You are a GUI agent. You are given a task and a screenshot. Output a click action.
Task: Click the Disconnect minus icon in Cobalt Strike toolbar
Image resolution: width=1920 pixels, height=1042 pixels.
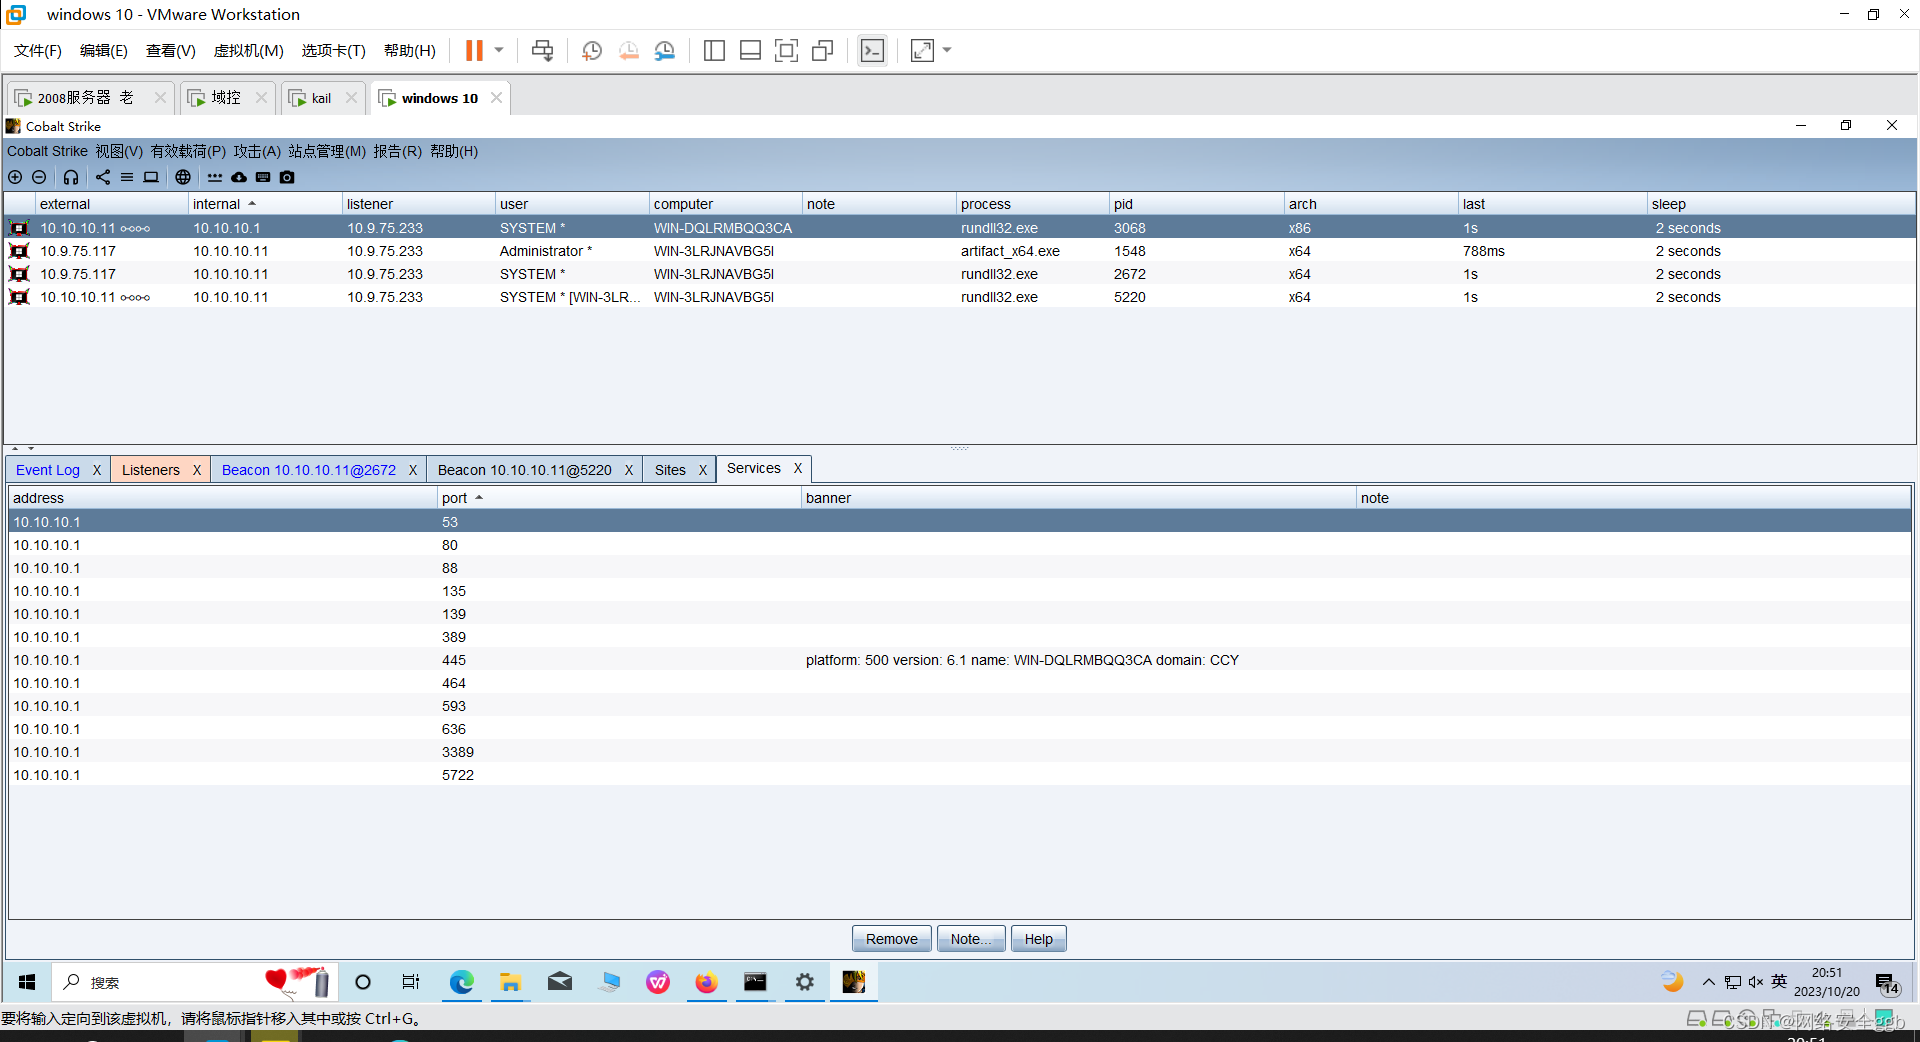(39, 177)
